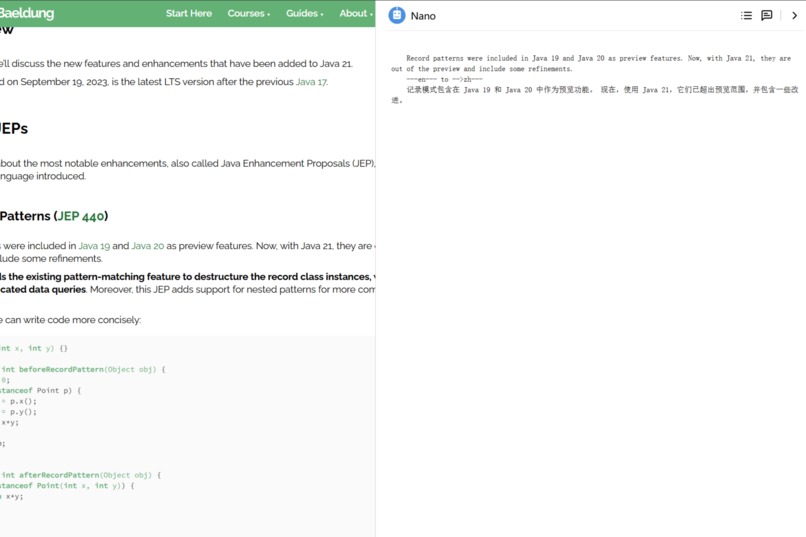Click the 'afterRecordPattern(Object obj)' code line
The image size is (806, 537).
(x=81, y=475)
